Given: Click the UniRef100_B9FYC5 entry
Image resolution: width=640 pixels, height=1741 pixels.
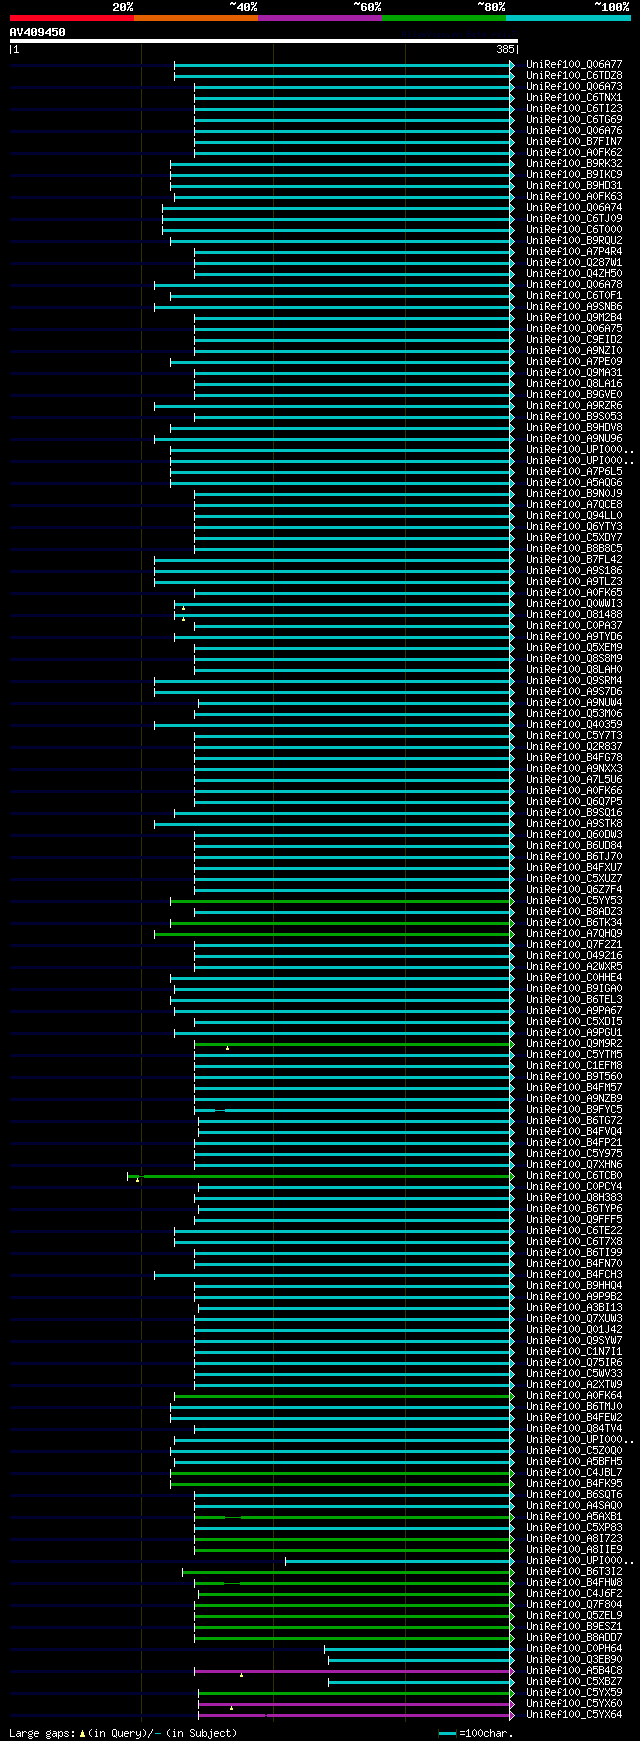Looking at the screenshot, I should coord(574,1109).
